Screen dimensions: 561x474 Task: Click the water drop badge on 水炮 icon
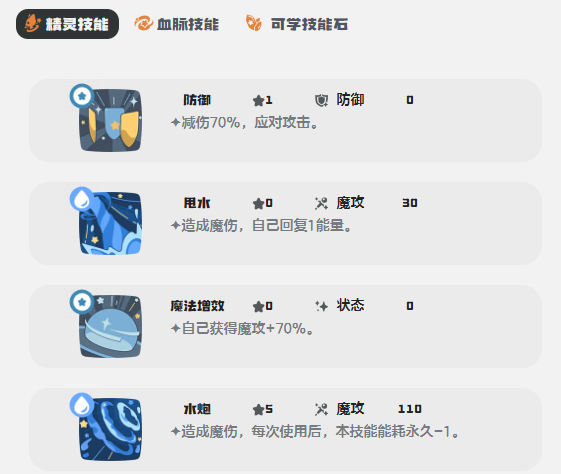(x=82, y=405)
